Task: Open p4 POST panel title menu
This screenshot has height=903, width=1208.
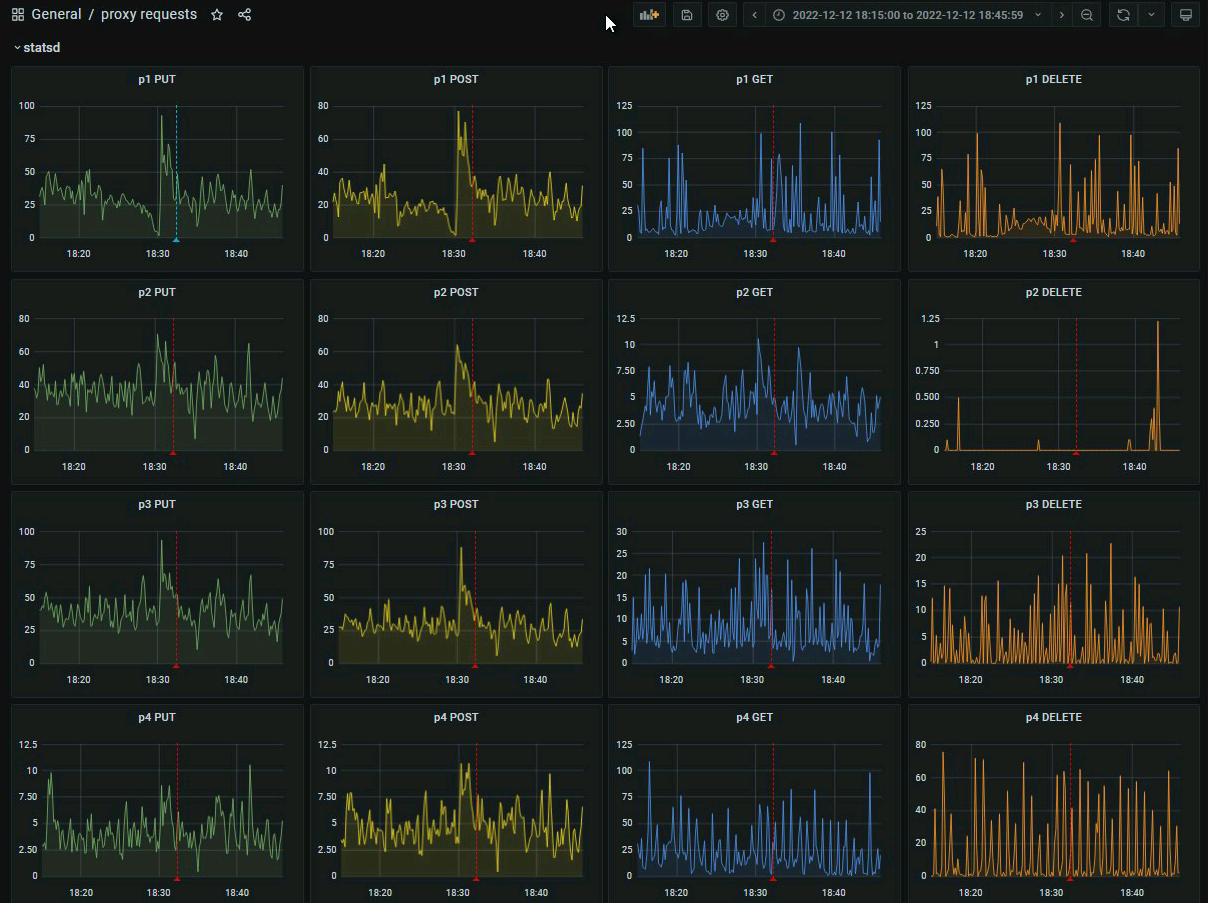Action: pos(456,717)
